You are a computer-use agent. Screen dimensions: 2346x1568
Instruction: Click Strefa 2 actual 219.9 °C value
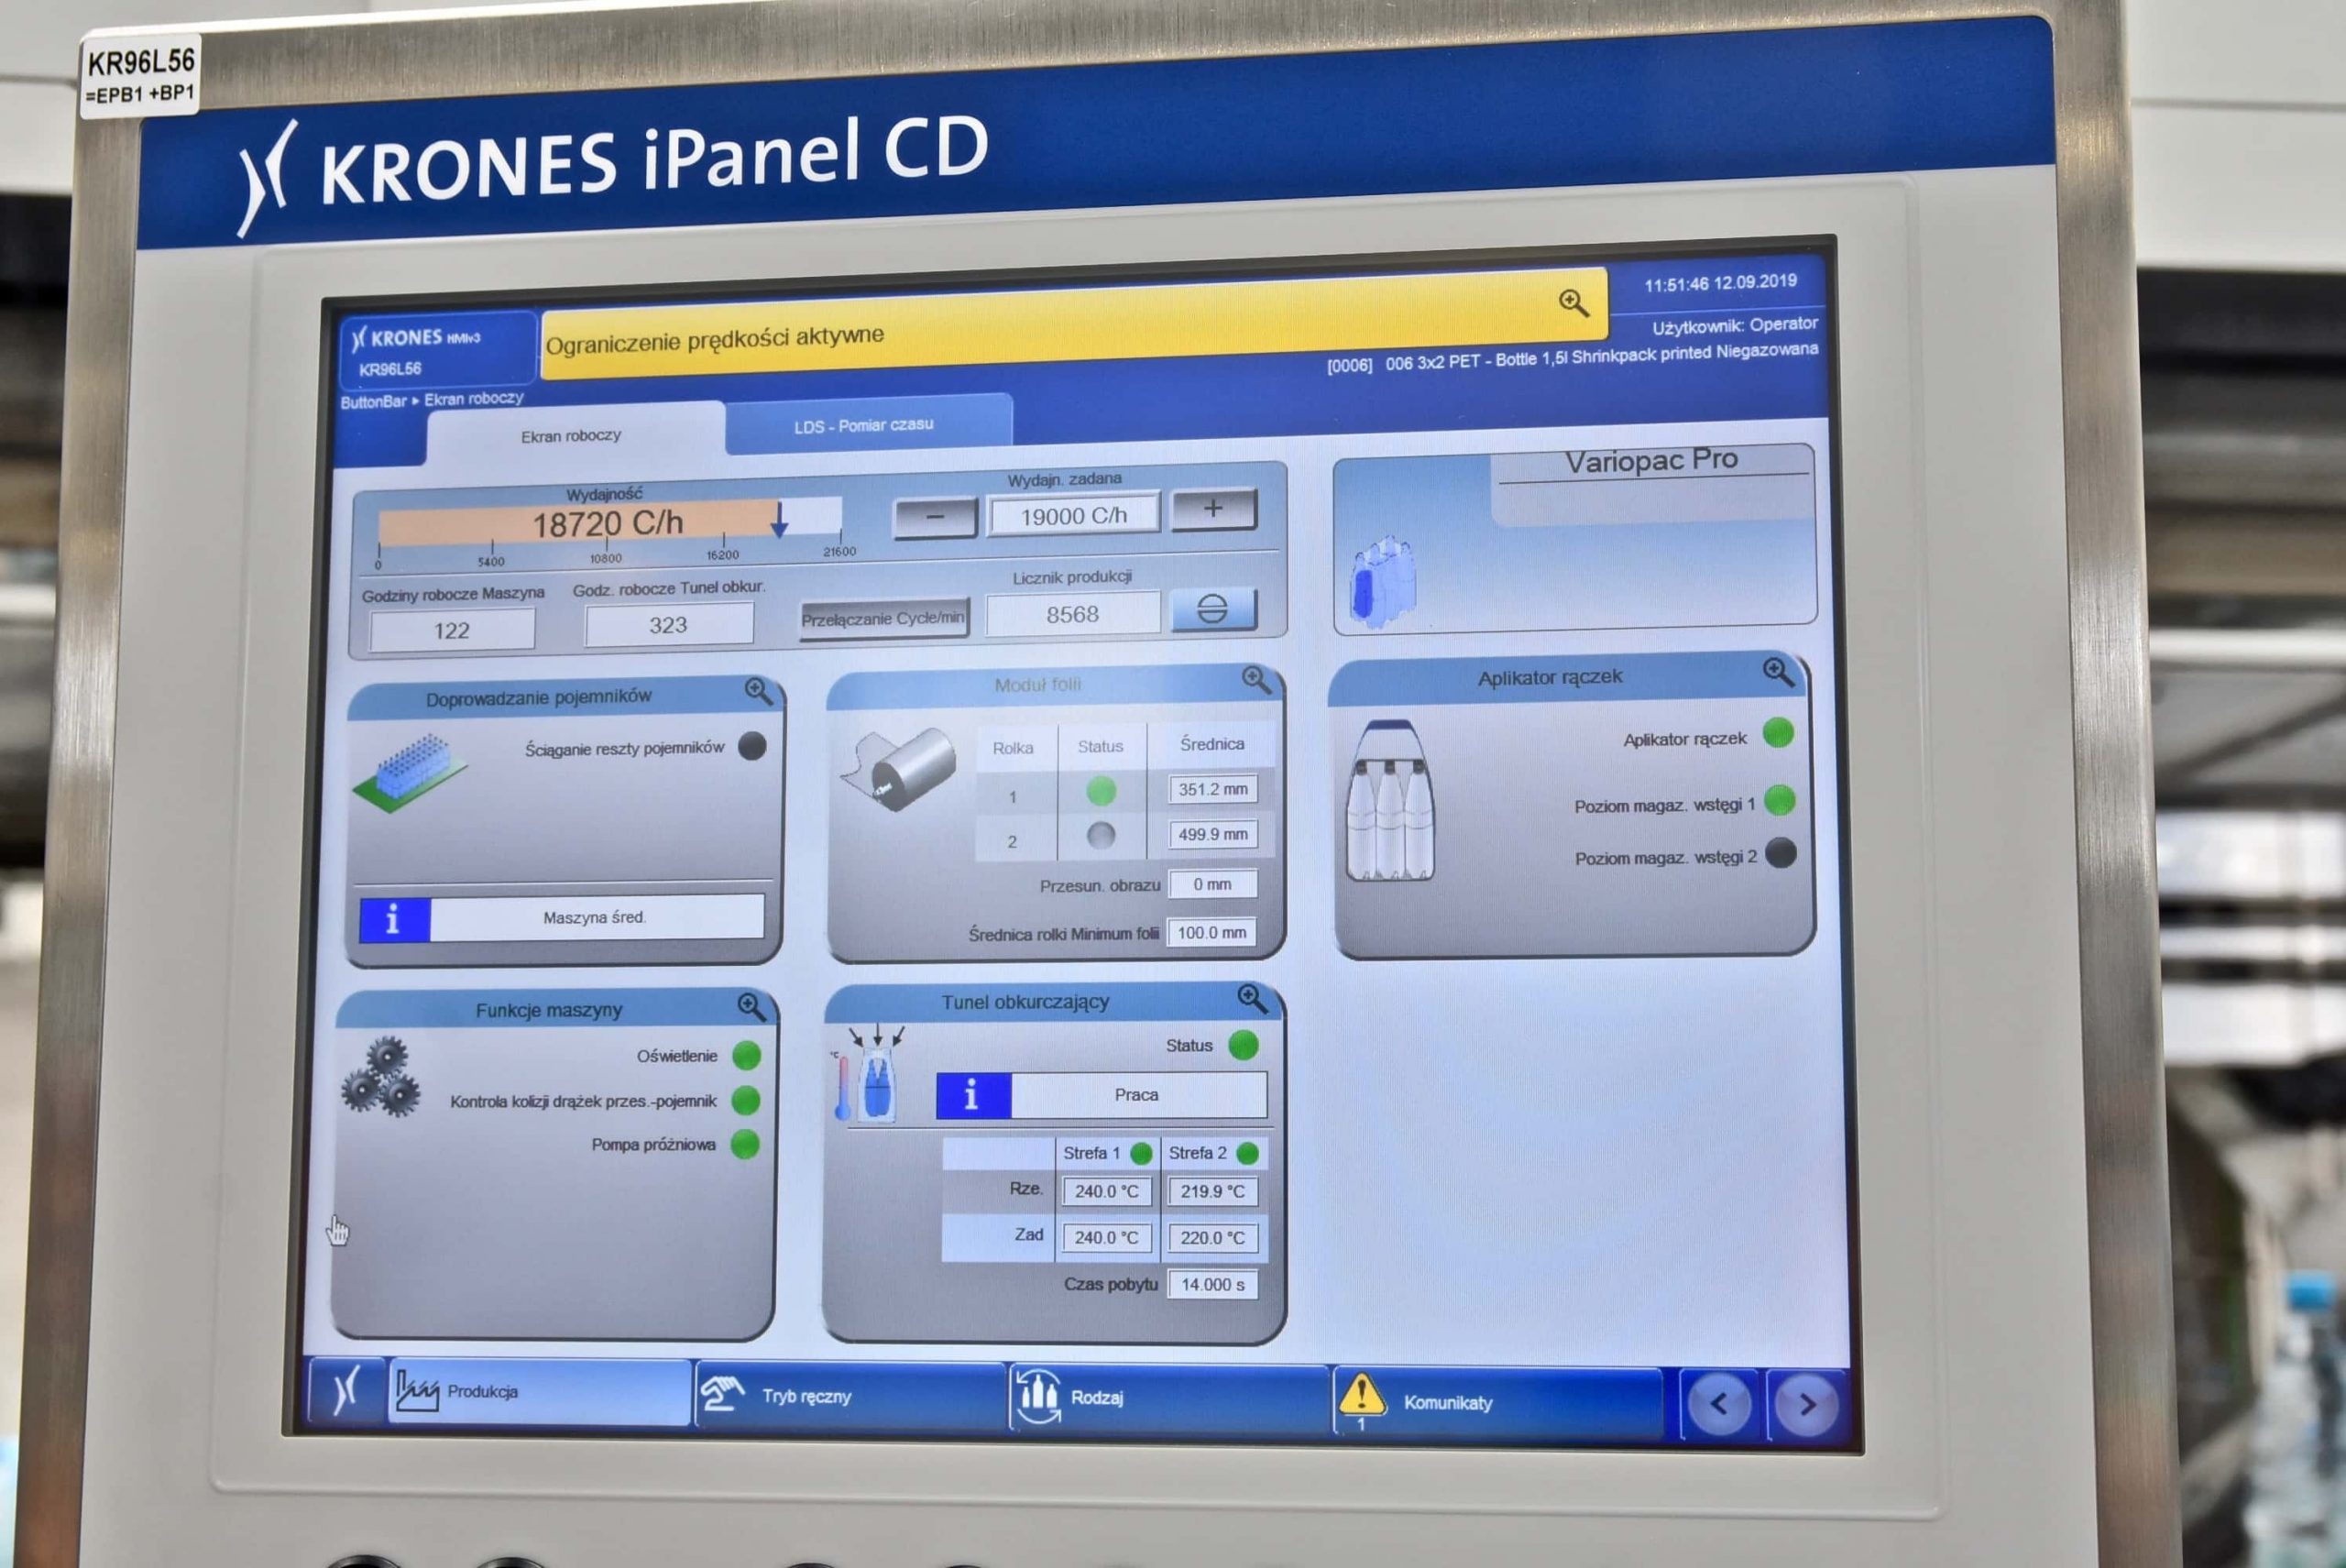(1213, 1192)
